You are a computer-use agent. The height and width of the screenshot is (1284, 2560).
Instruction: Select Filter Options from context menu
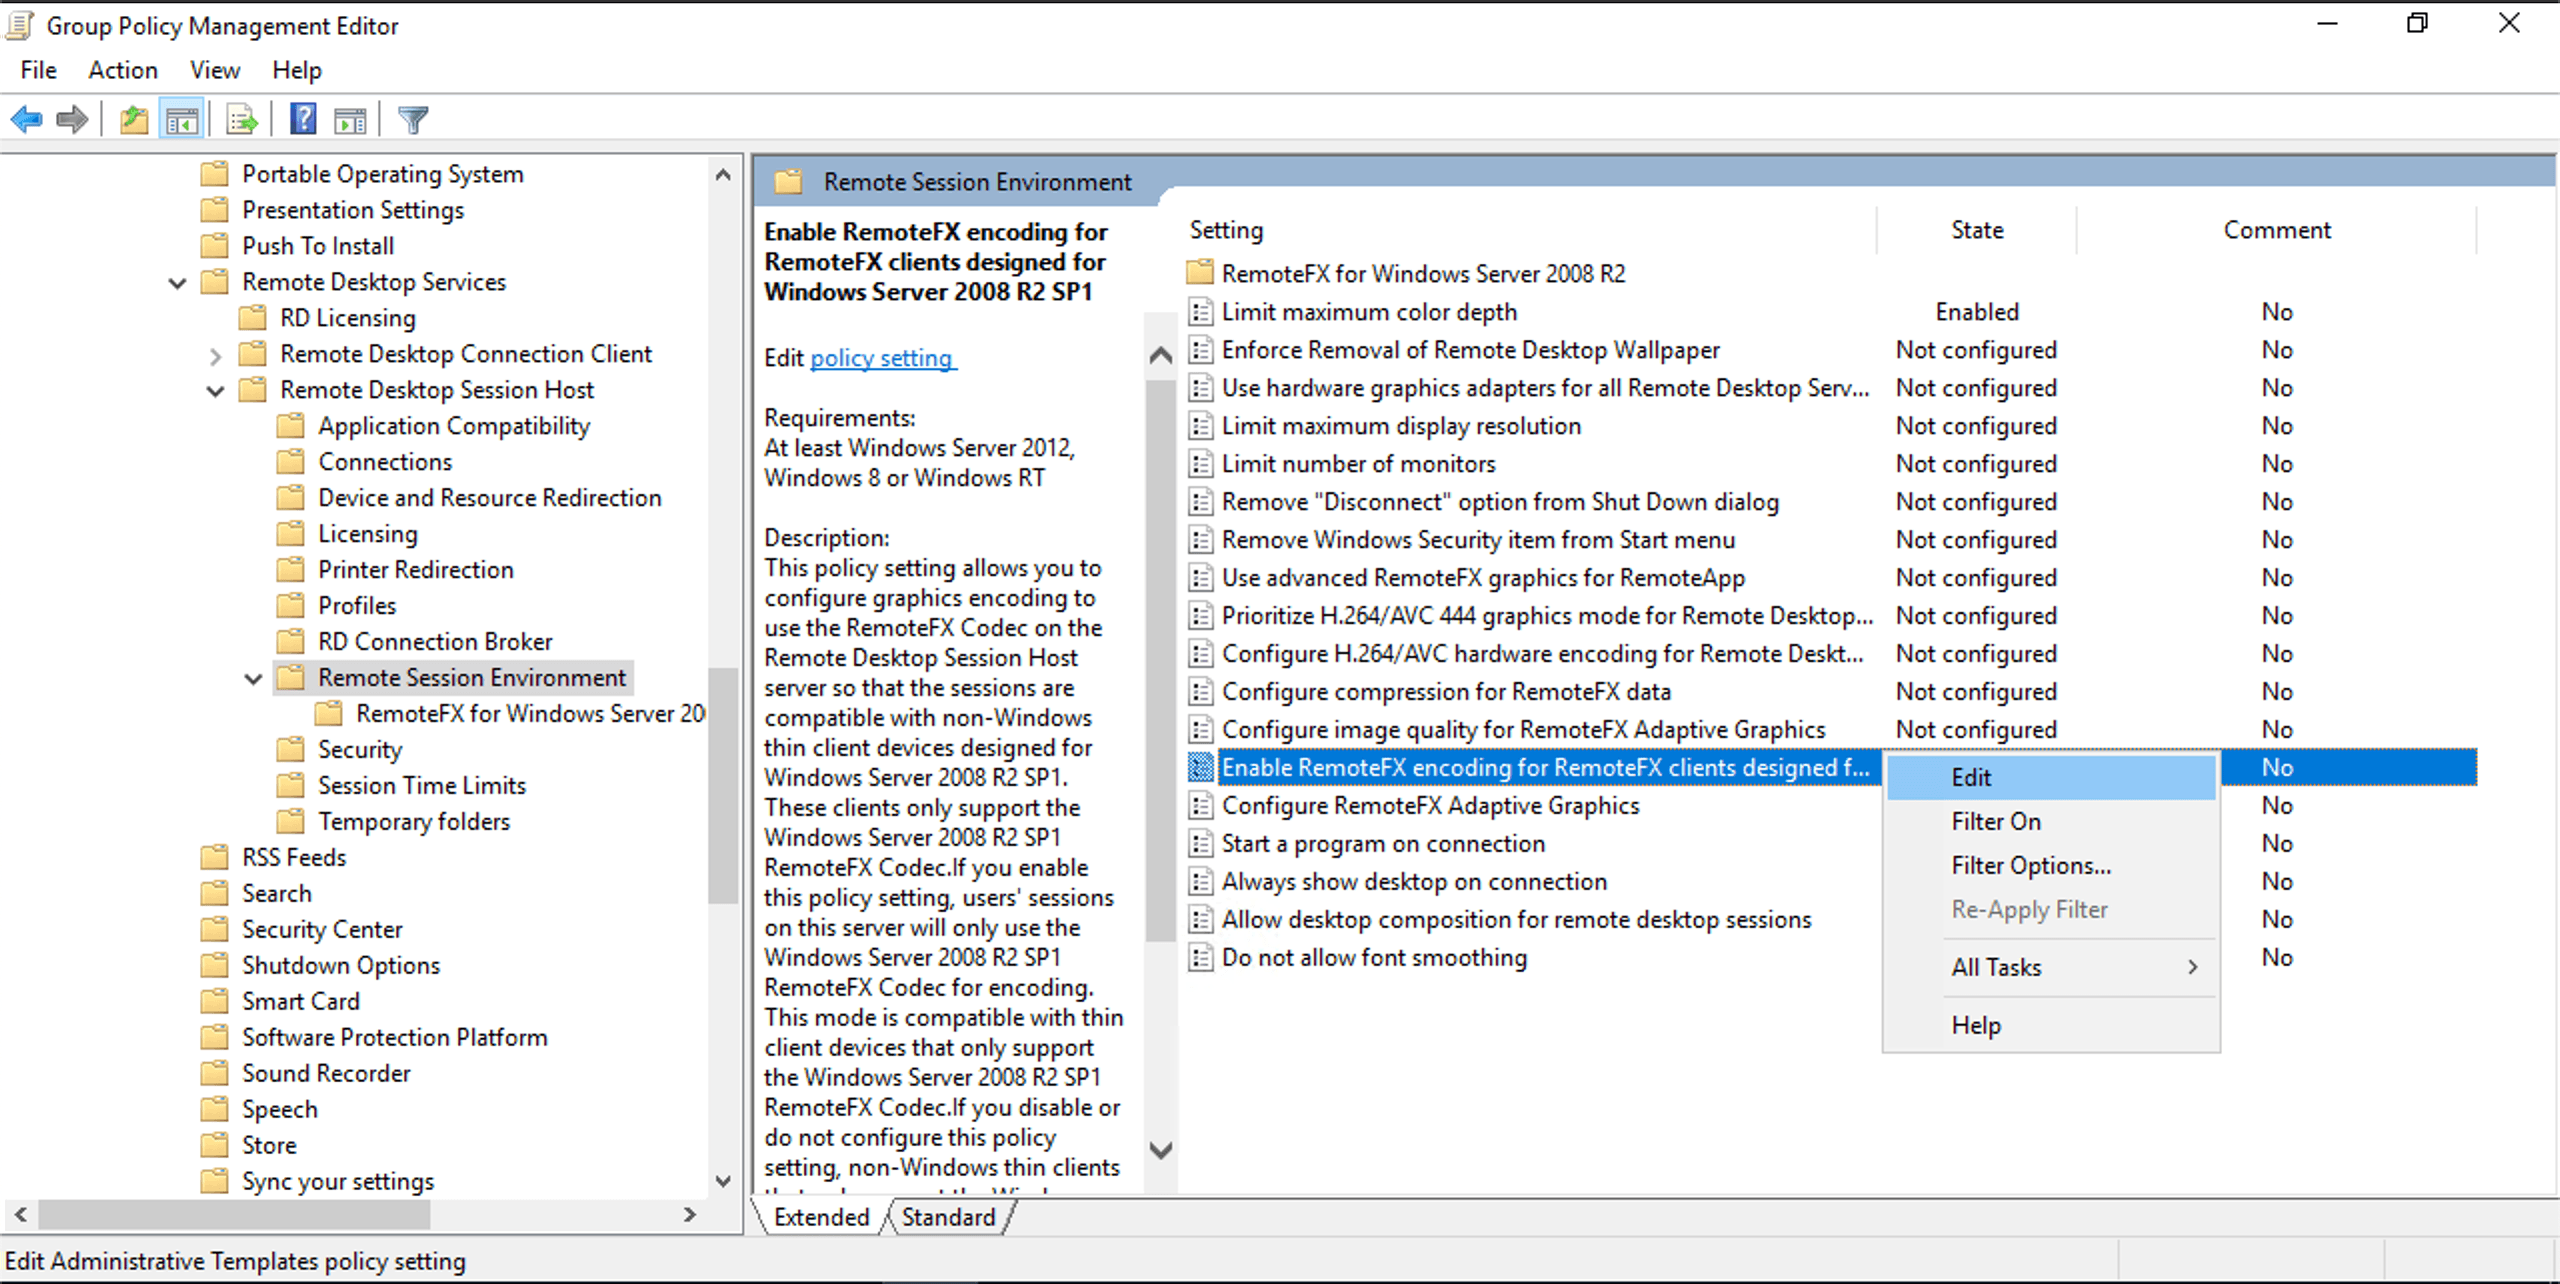click(2030, 865)
